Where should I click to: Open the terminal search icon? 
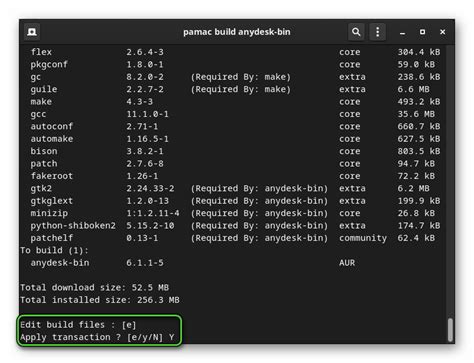(x=356, y=32)
